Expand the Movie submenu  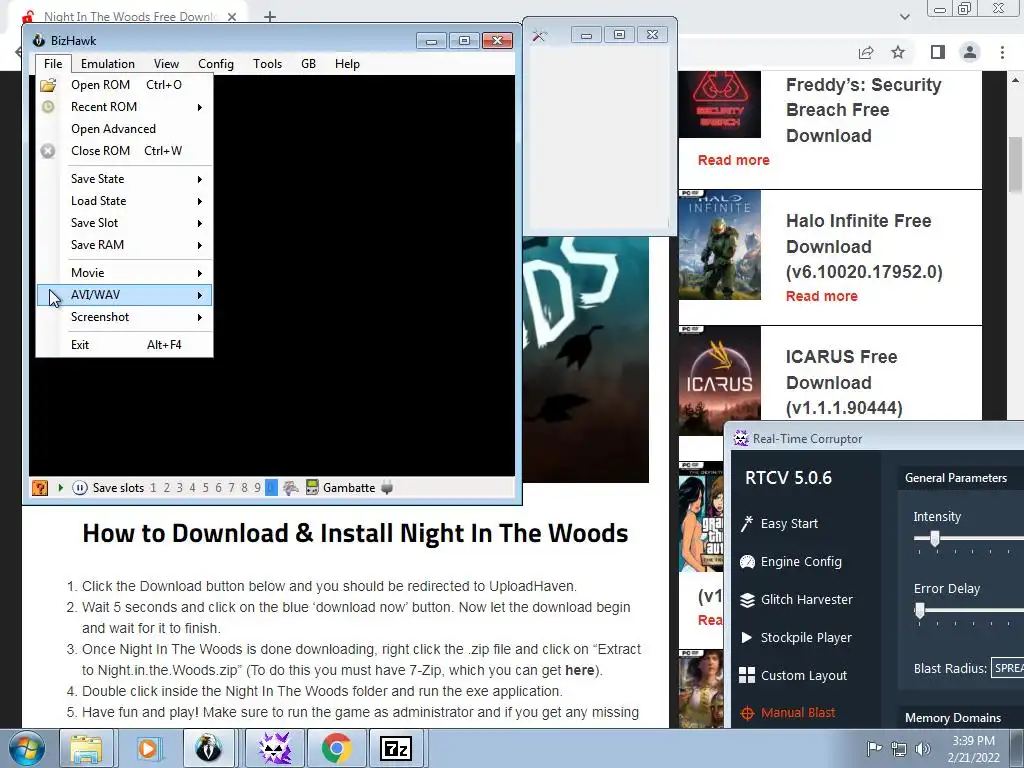[124, 273]
